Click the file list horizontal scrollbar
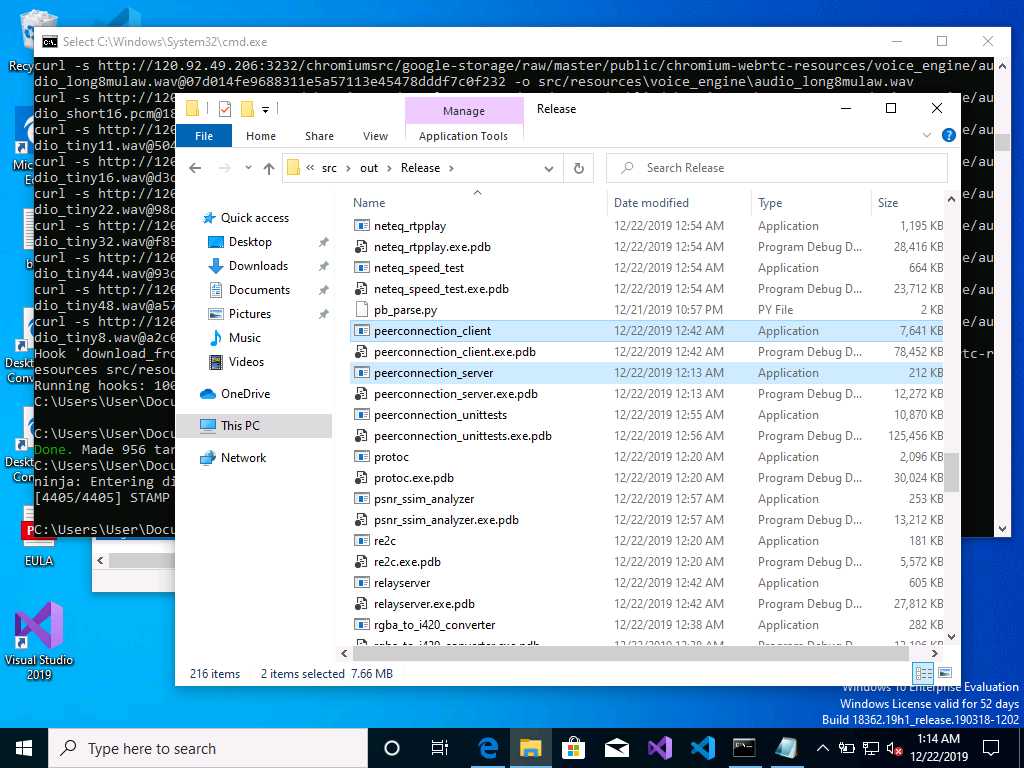The height and width of the screenshot is (768, 1024). [x=630, y=653]
